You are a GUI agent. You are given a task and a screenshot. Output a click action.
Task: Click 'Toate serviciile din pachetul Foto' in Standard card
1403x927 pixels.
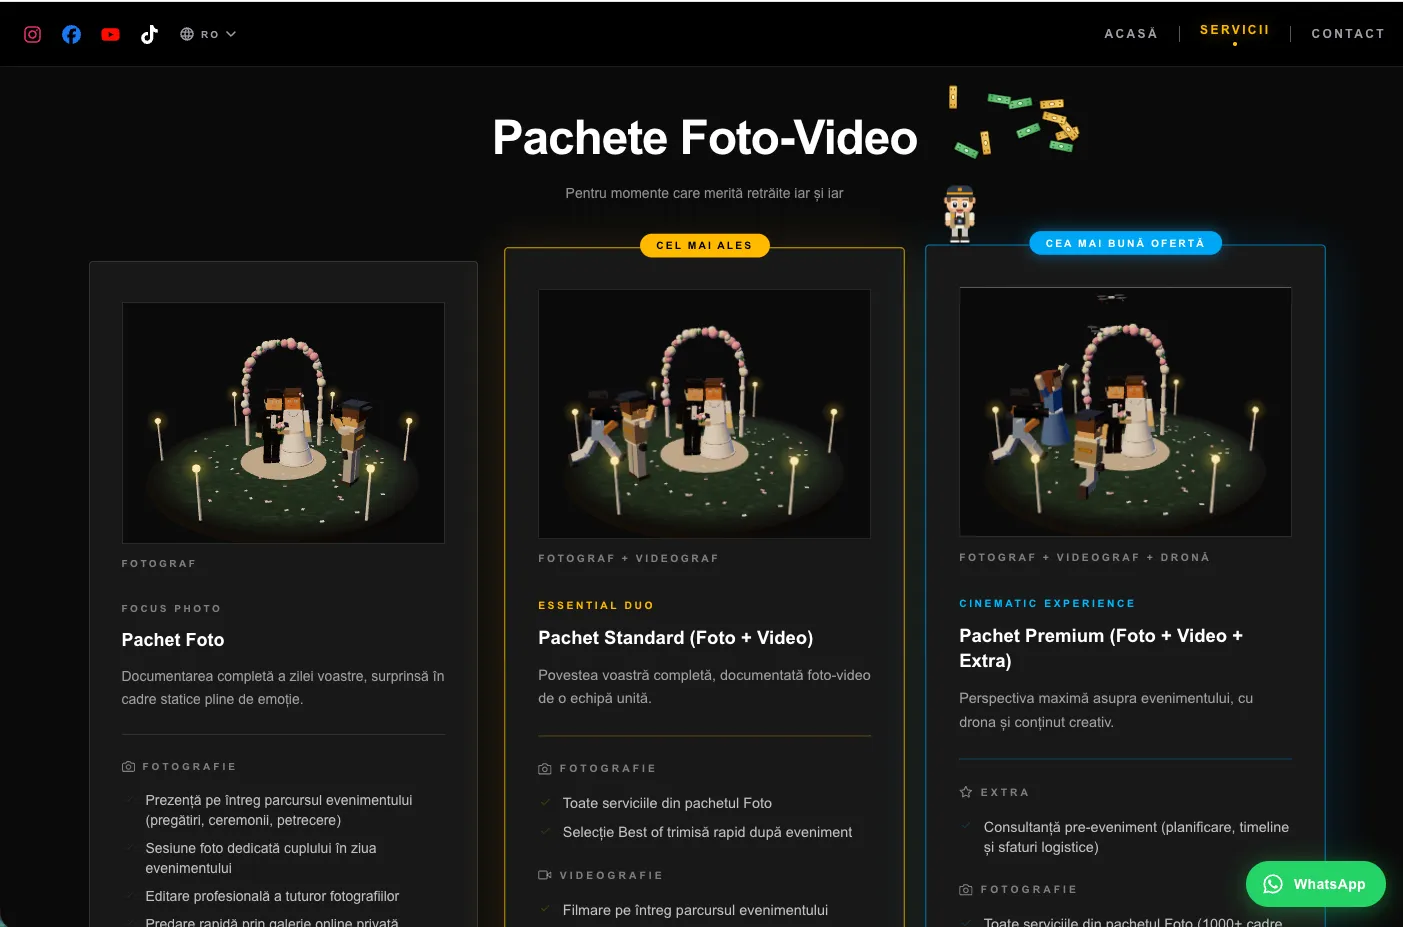pyautogui.click(x=667, y=803)
